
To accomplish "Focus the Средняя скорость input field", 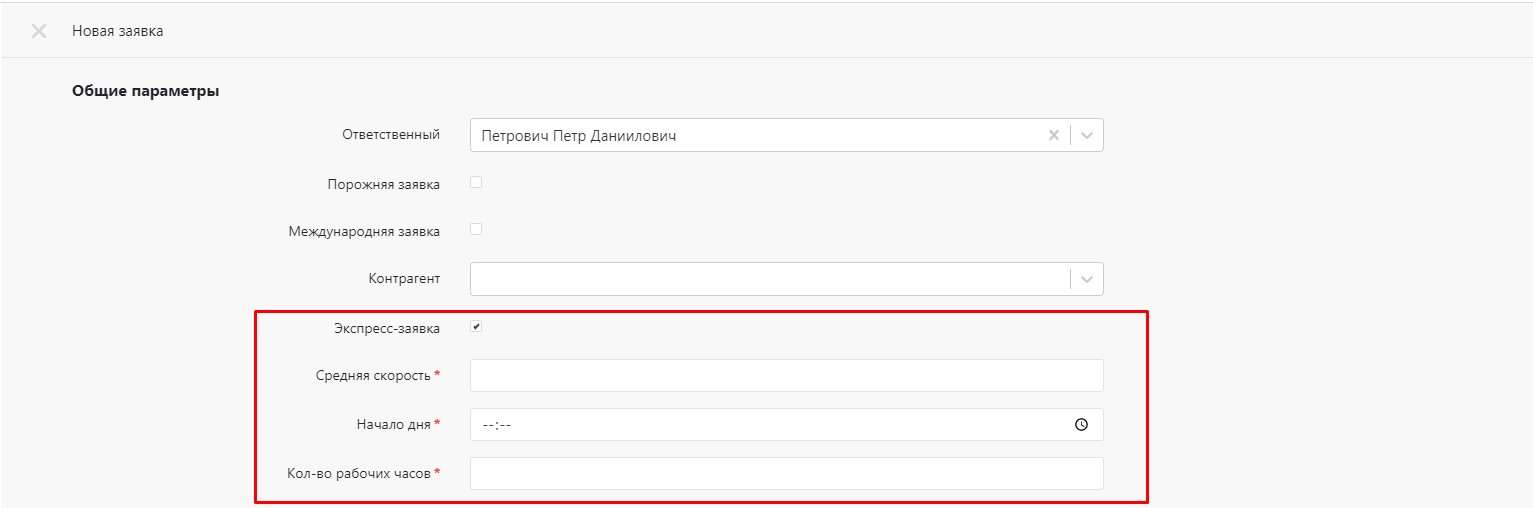I will [786, 375].
